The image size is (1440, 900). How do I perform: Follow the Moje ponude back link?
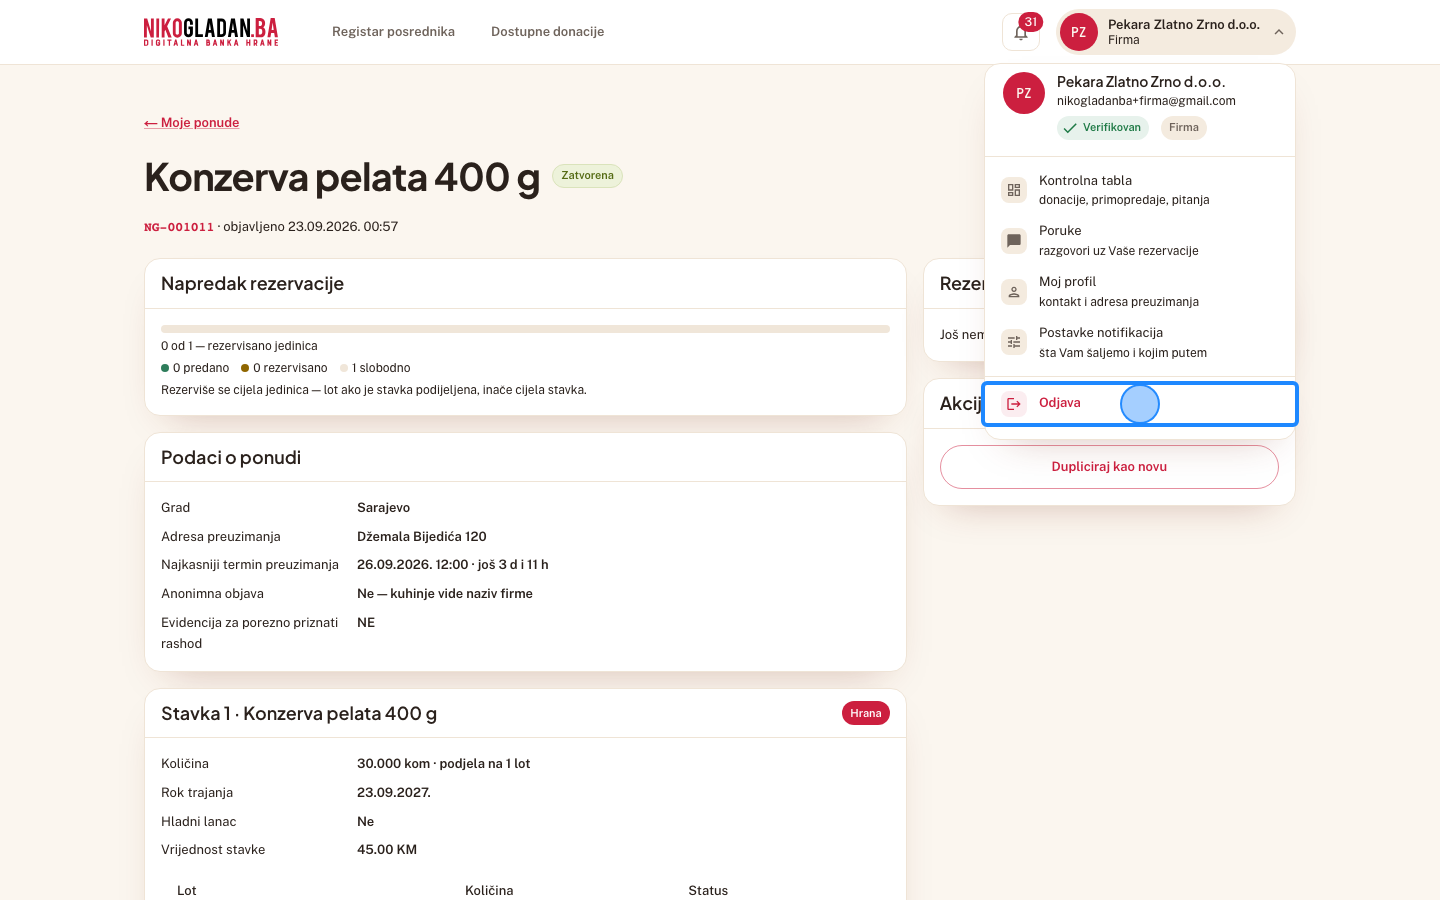pos(192,123)
